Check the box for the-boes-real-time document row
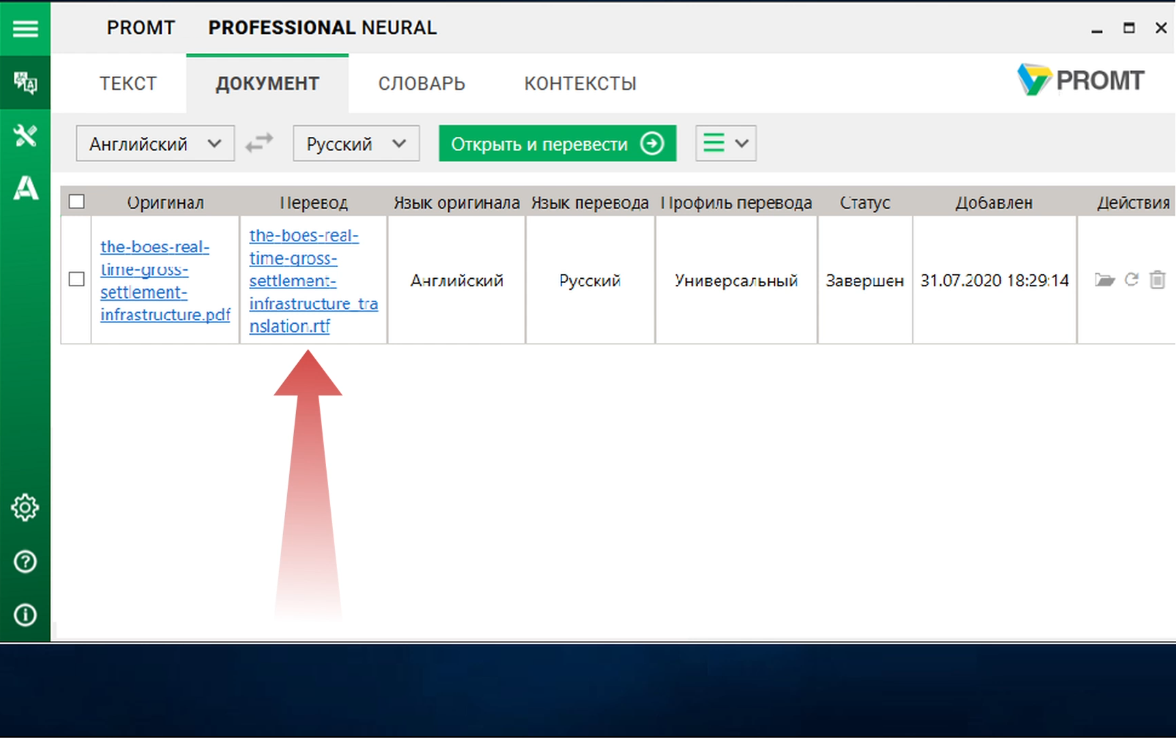This screenshot has height=738, width=1176. [76, 279]
